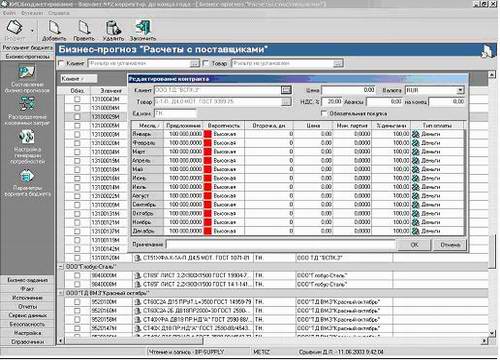The image size is (500, 360).
Task: Click the horizontal scrollbar thumb of the grid
Action: (134, 341)
